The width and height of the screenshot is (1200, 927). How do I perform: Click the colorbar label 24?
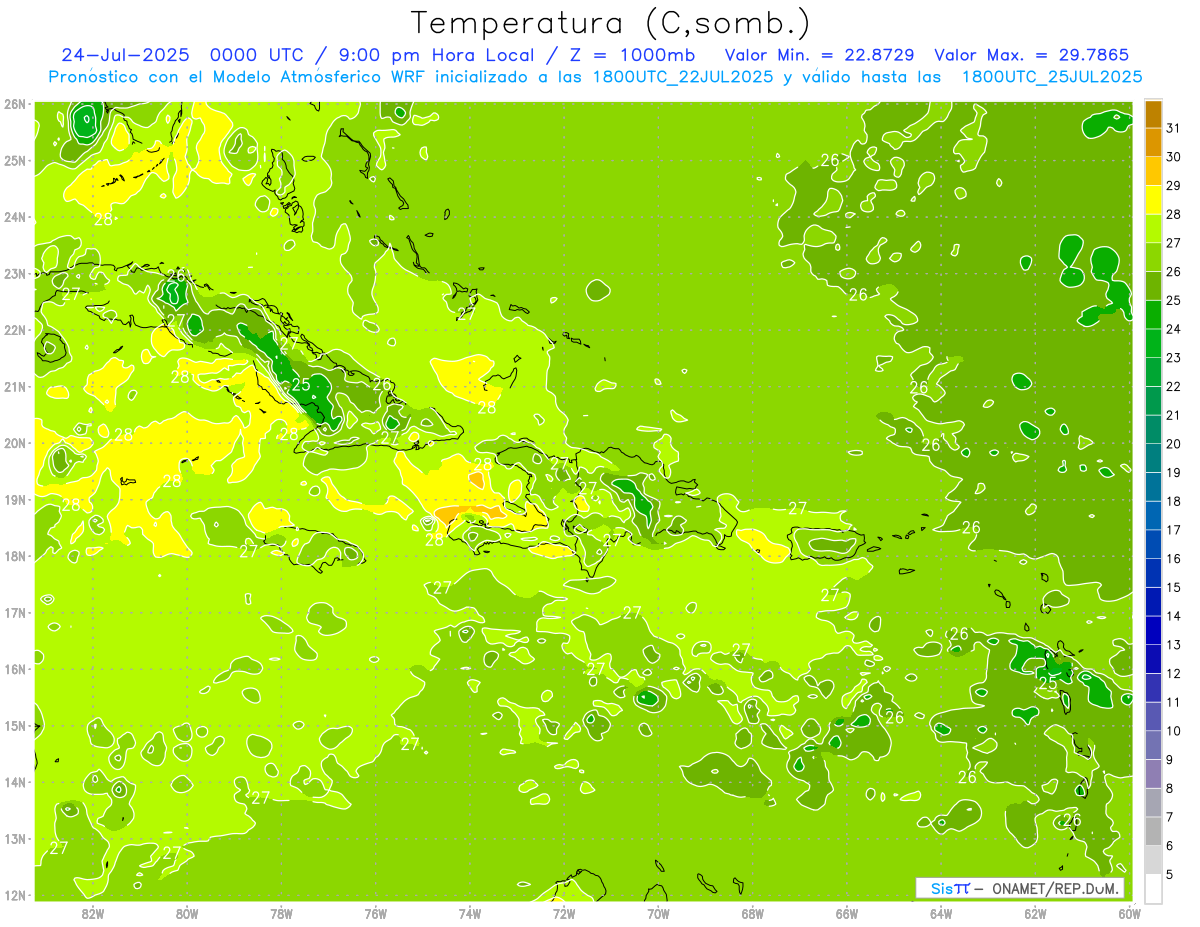1173,329
